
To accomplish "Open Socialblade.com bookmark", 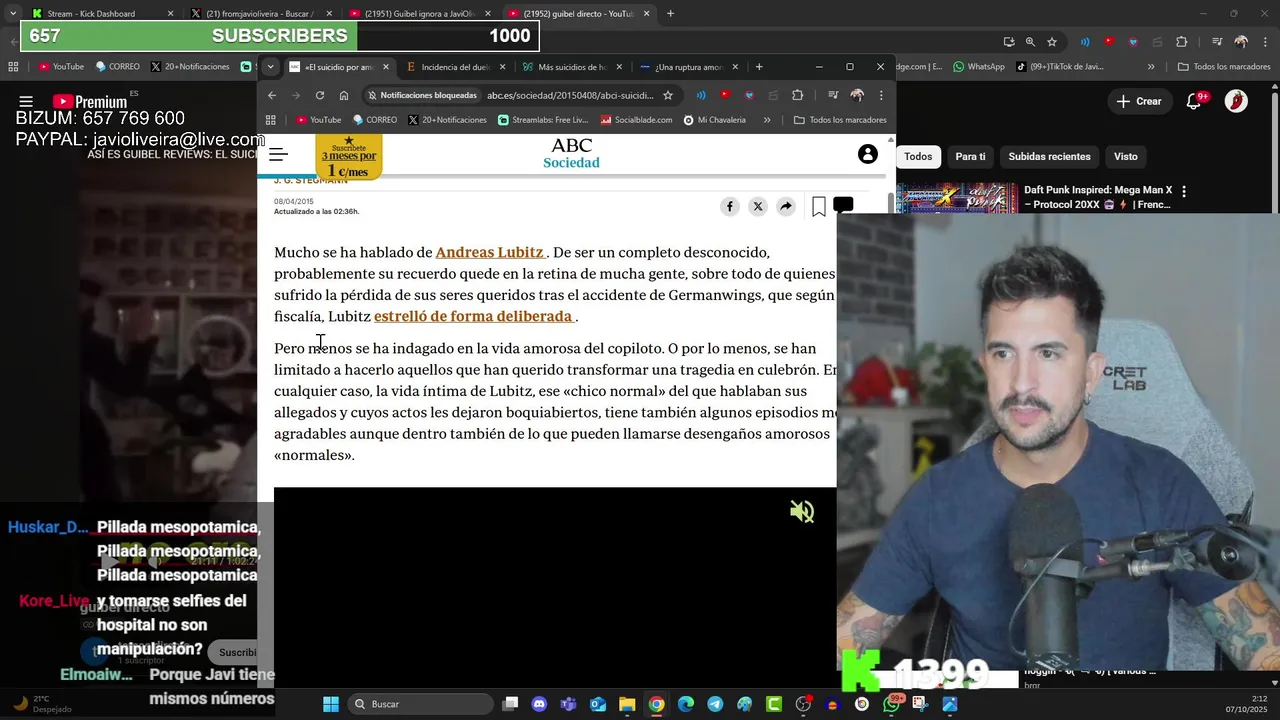I will (636, 120).
